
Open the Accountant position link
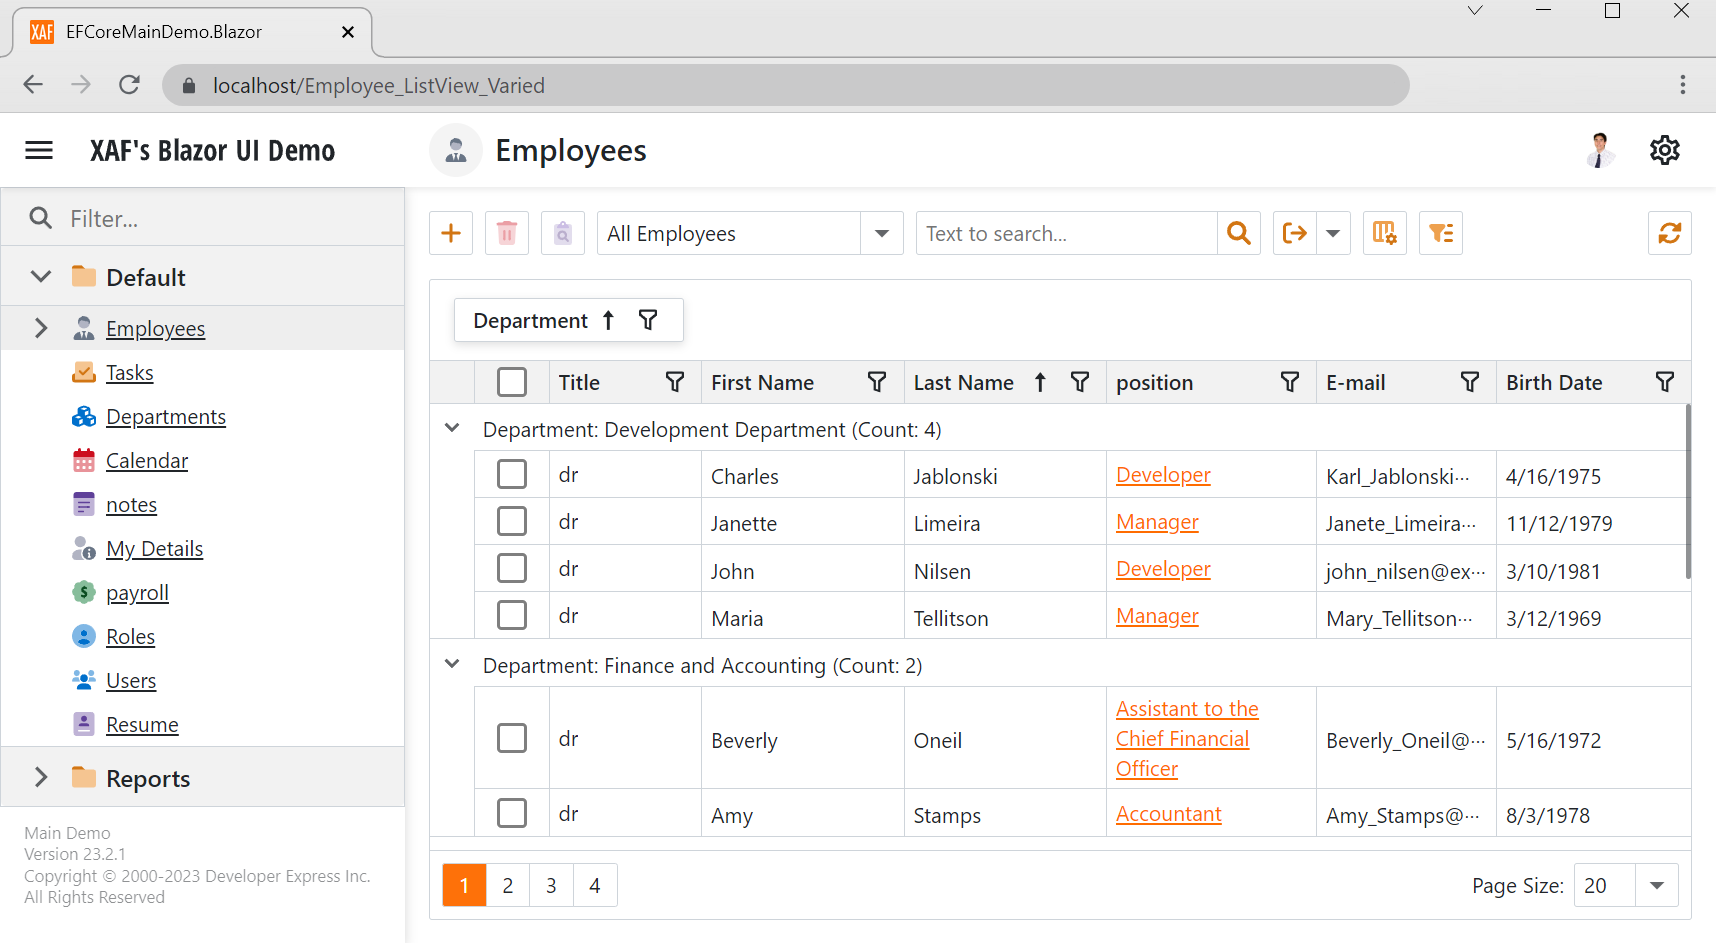(x=1169, y=814)
